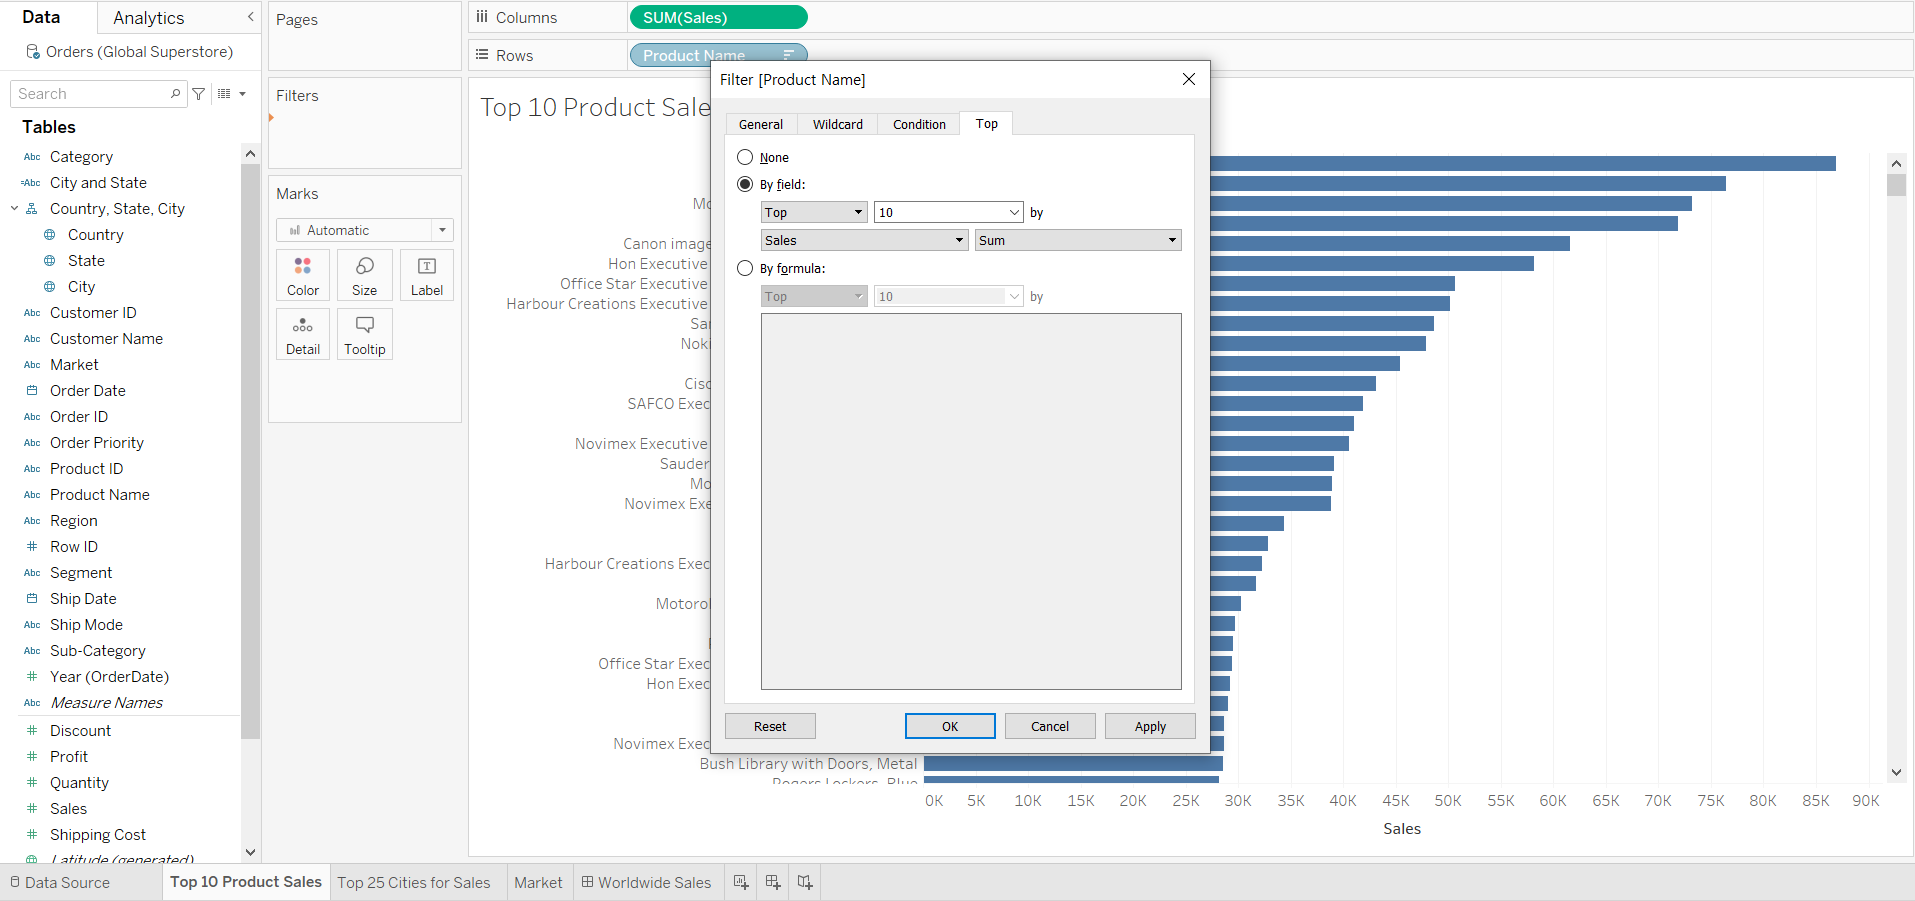Close the Filter Product Name dialog
The width and height of the screenshot is (1915, 901).
coord(1189,79)
